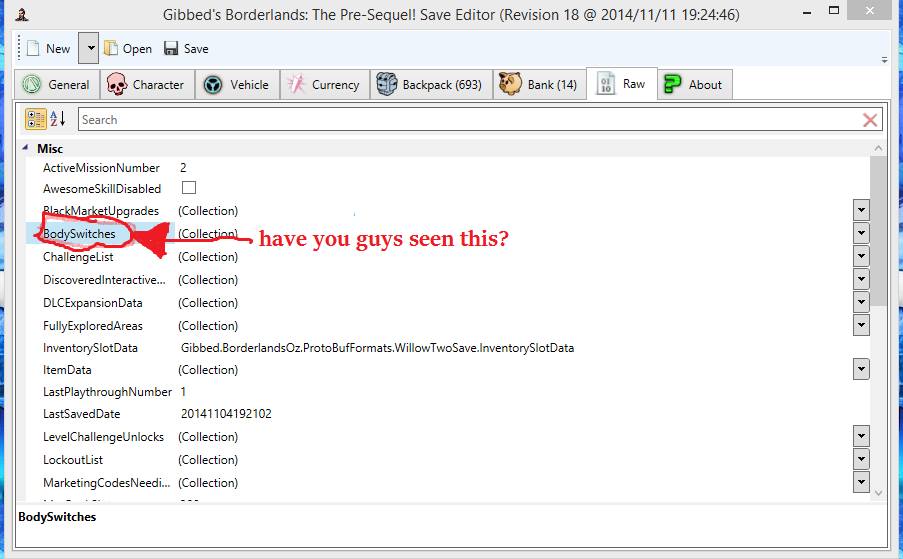Screen dimensions: 903x559
Task: Open the Backpack (693) tab
Action: (x=430, y=85)
